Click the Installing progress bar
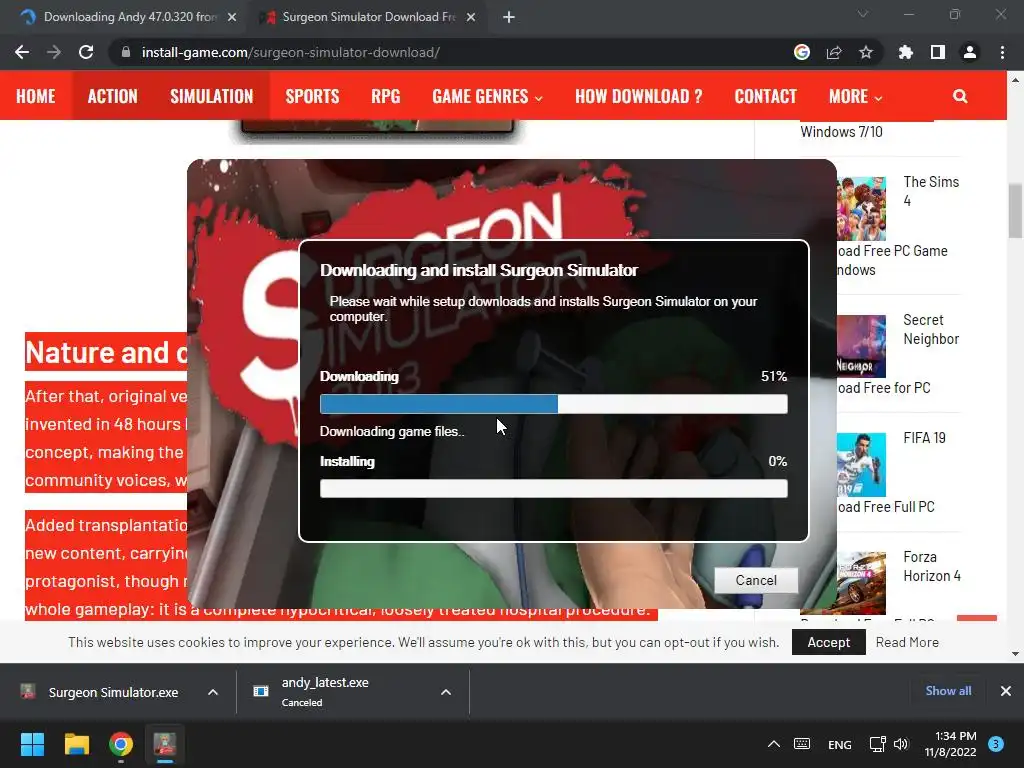This screenshot has width=1024, height=768. click(x=554, y=488)
